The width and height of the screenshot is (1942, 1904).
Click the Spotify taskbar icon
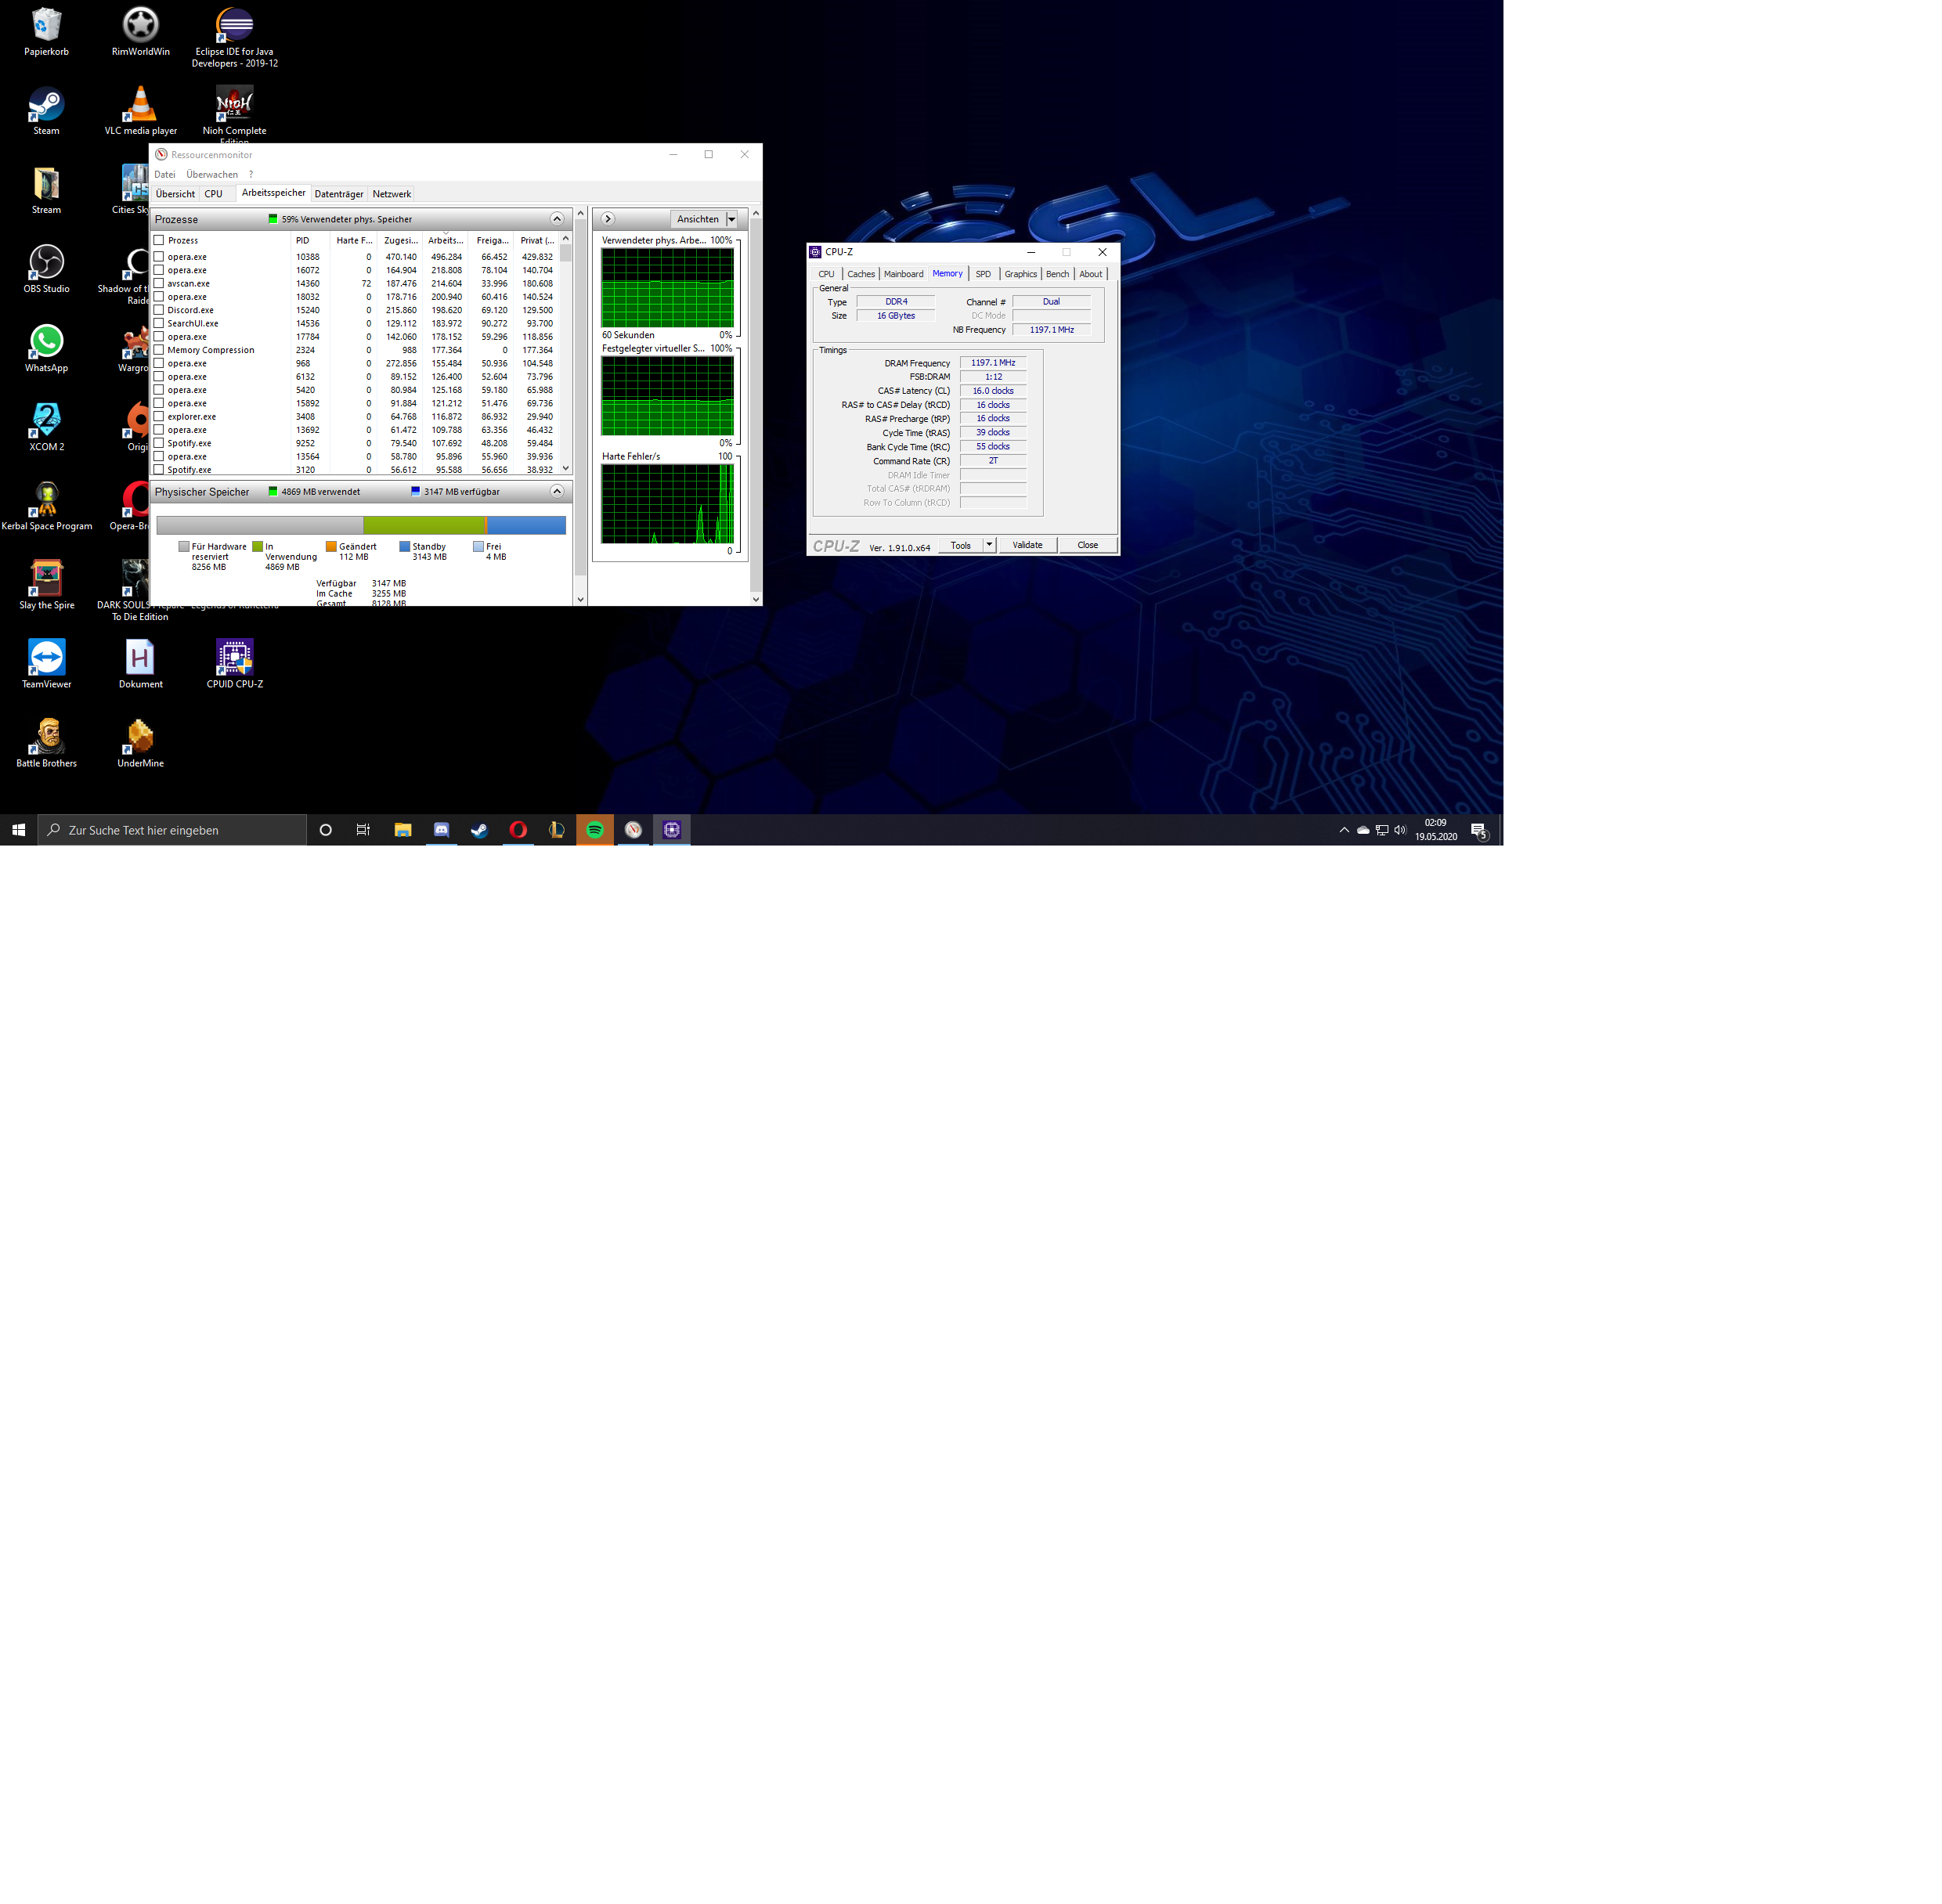[x=595, y=830]
